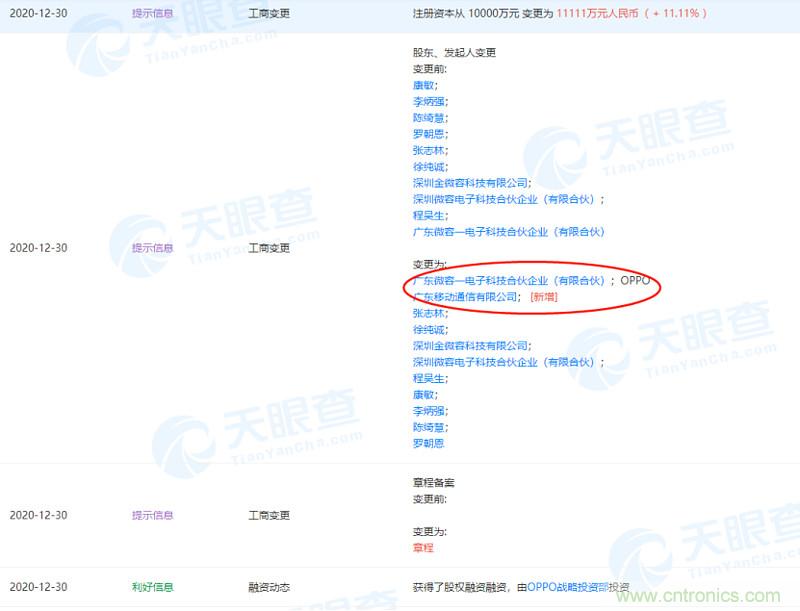Screen dimensions: 800x611
Task: Click 工商变更 in the 注册资本 change row
Action: tap(269, 13)
